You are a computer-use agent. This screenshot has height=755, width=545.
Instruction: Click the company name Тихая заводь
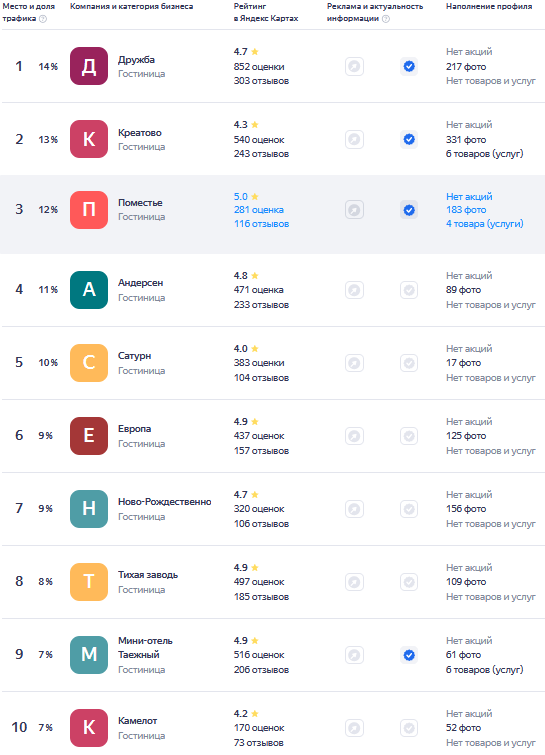pos(148,575)
